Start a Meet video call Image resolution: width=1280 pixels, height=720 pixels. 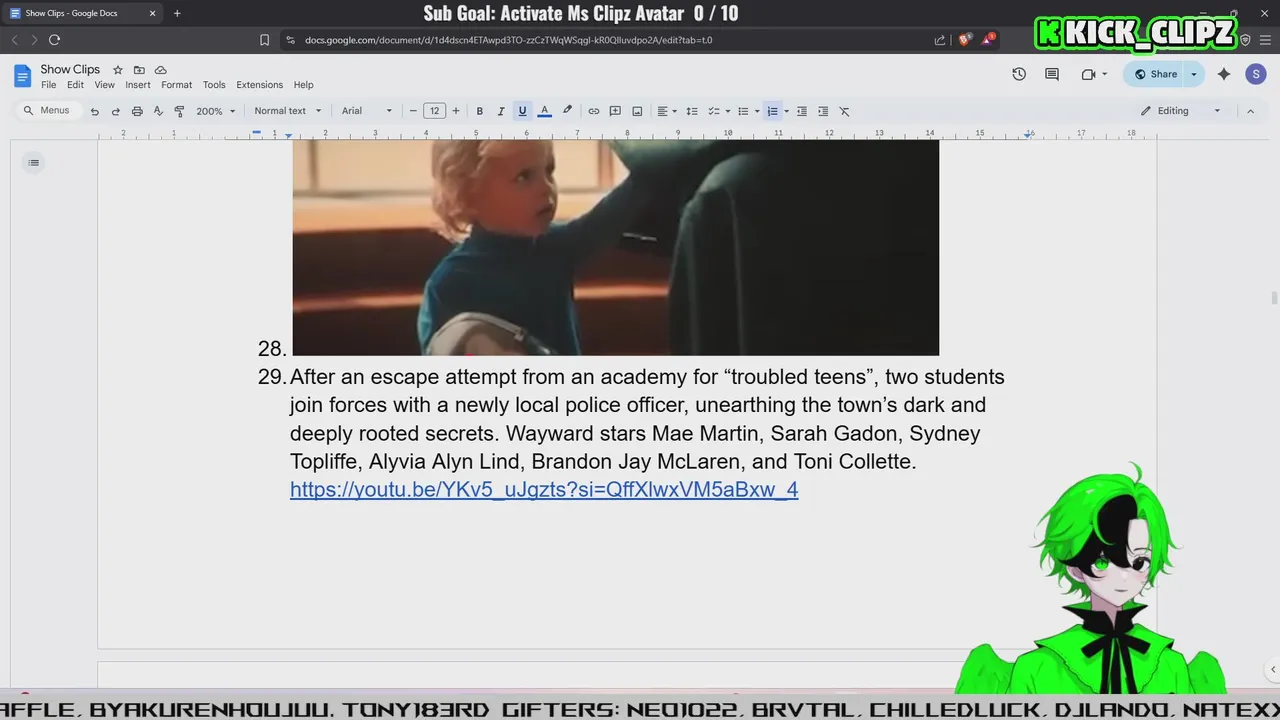1089,74
